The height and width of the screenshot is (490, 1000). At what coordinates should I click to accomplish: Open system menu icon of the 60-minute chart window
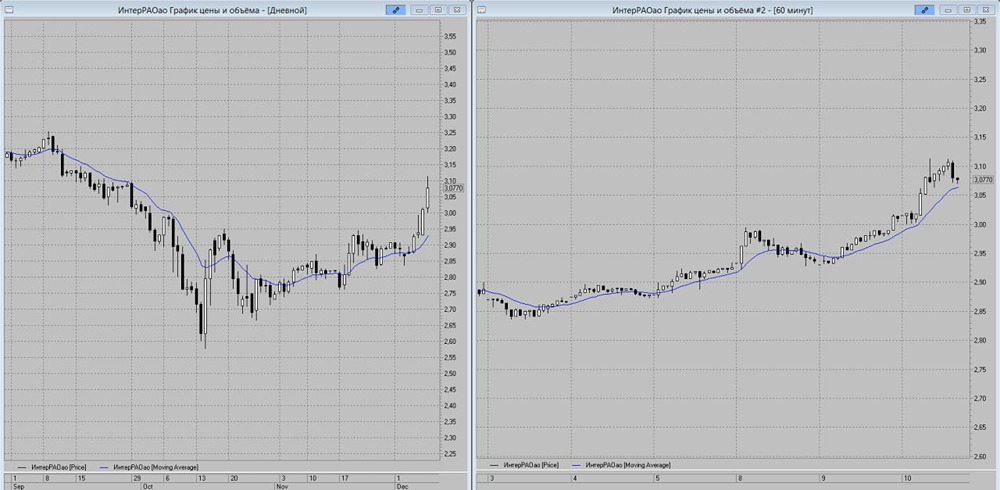482,10
